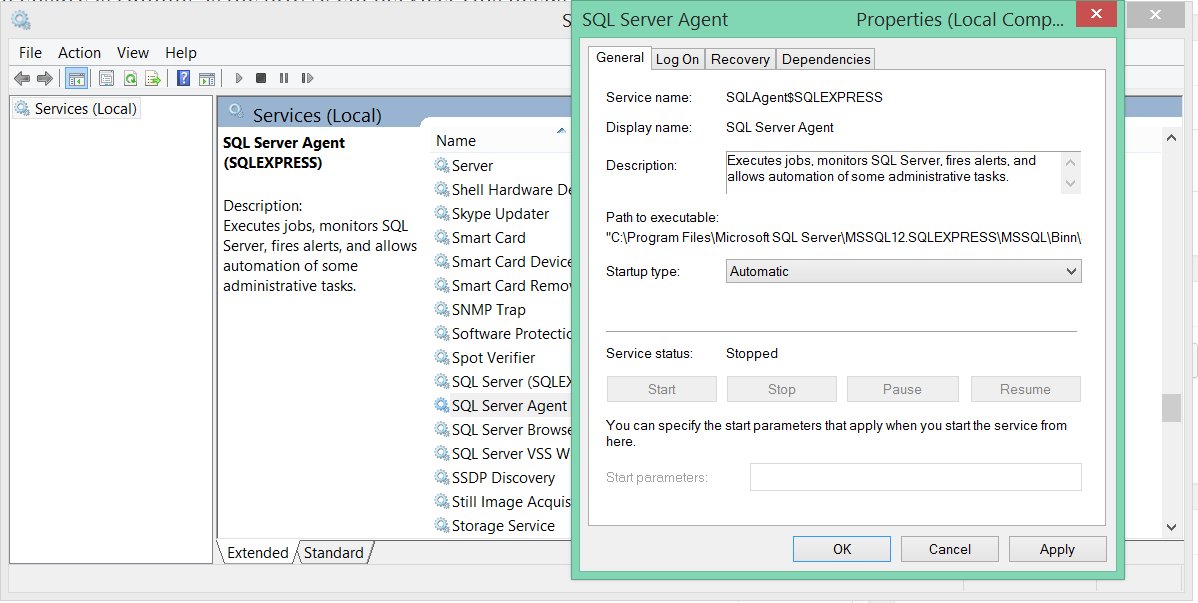Click gear icon beside Smart Card row
This screenshot has height=603, width=1198.
[442, 238]
